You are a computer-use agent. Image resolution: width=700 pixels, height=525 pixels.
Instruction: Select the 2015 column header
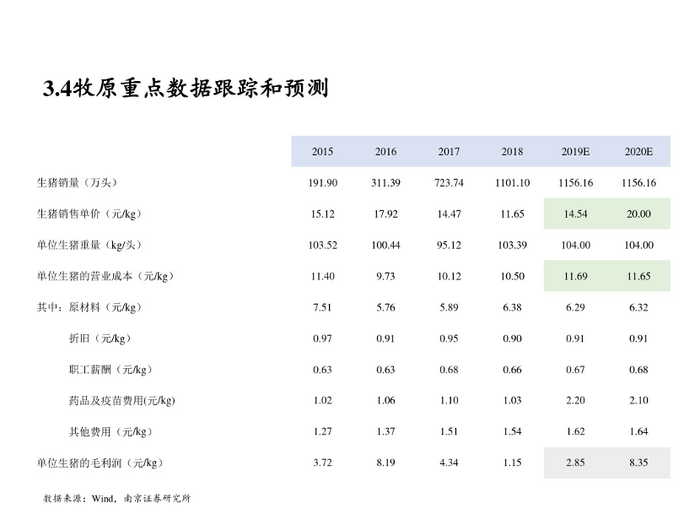pos(322,152)
